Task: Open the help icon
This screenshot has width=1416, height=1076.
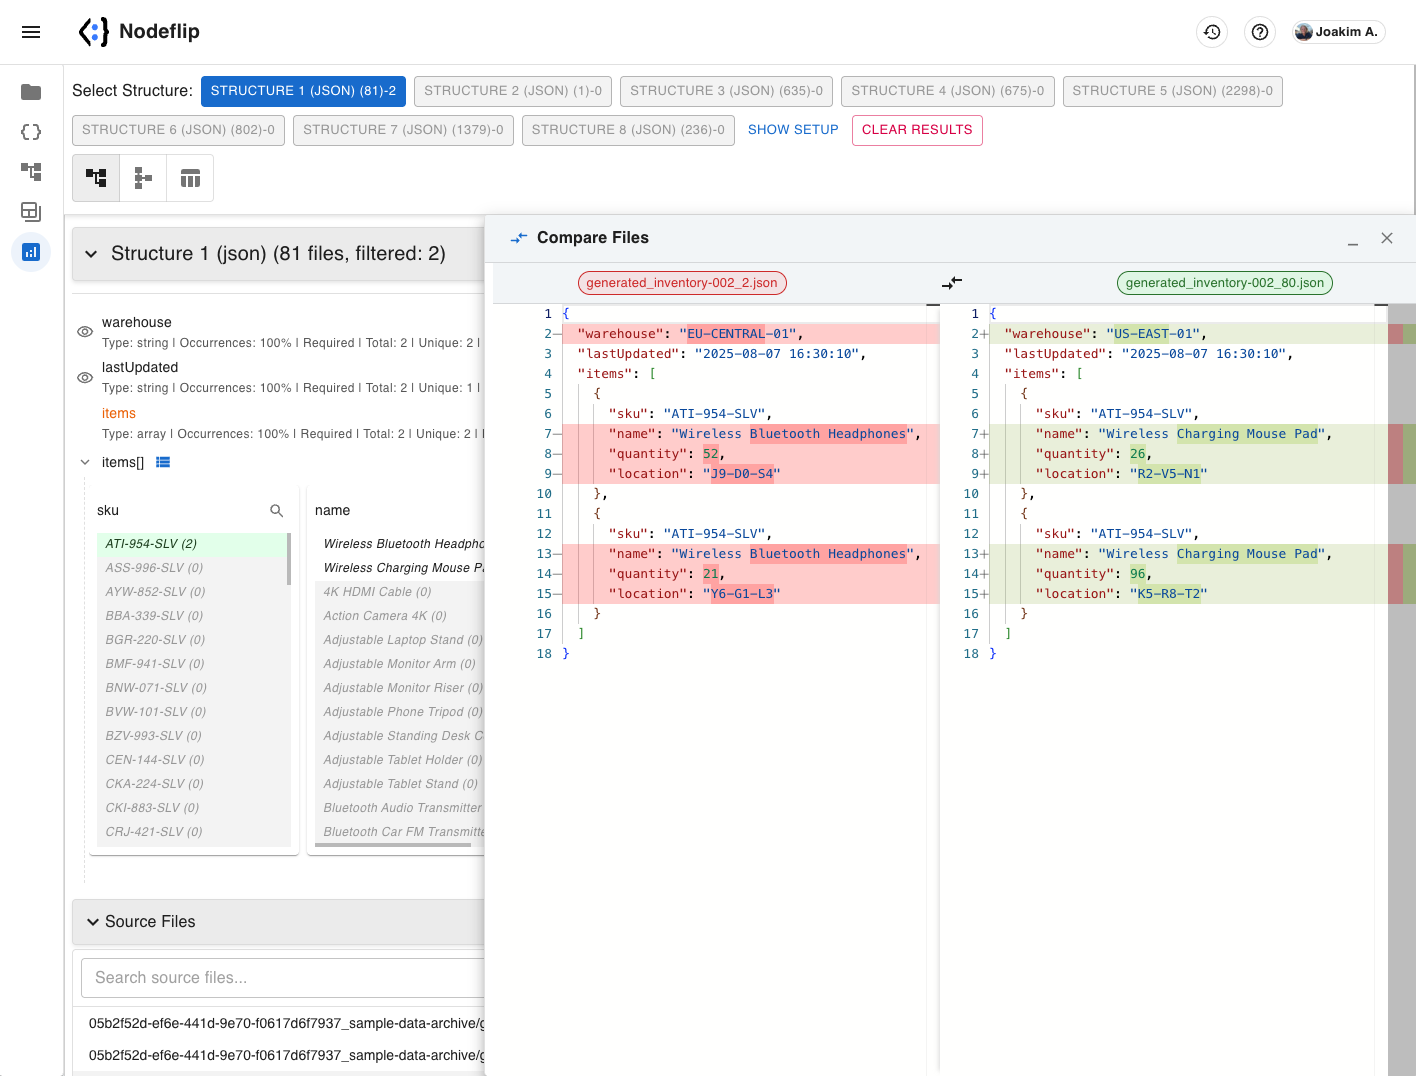Action: pyautogui.click(x=1259, y=32)
